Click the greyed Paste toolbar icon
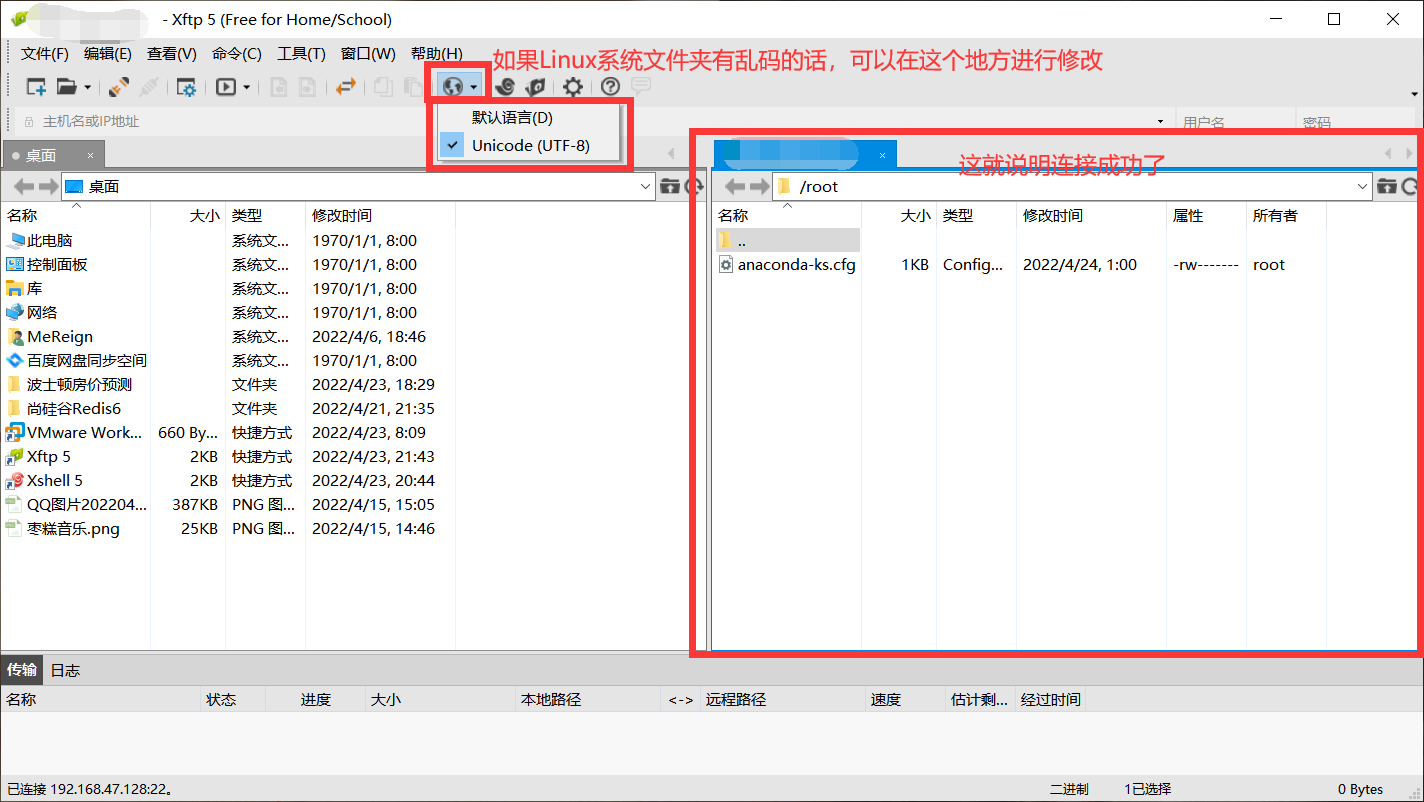The image size is (1424, 802). 412,87
